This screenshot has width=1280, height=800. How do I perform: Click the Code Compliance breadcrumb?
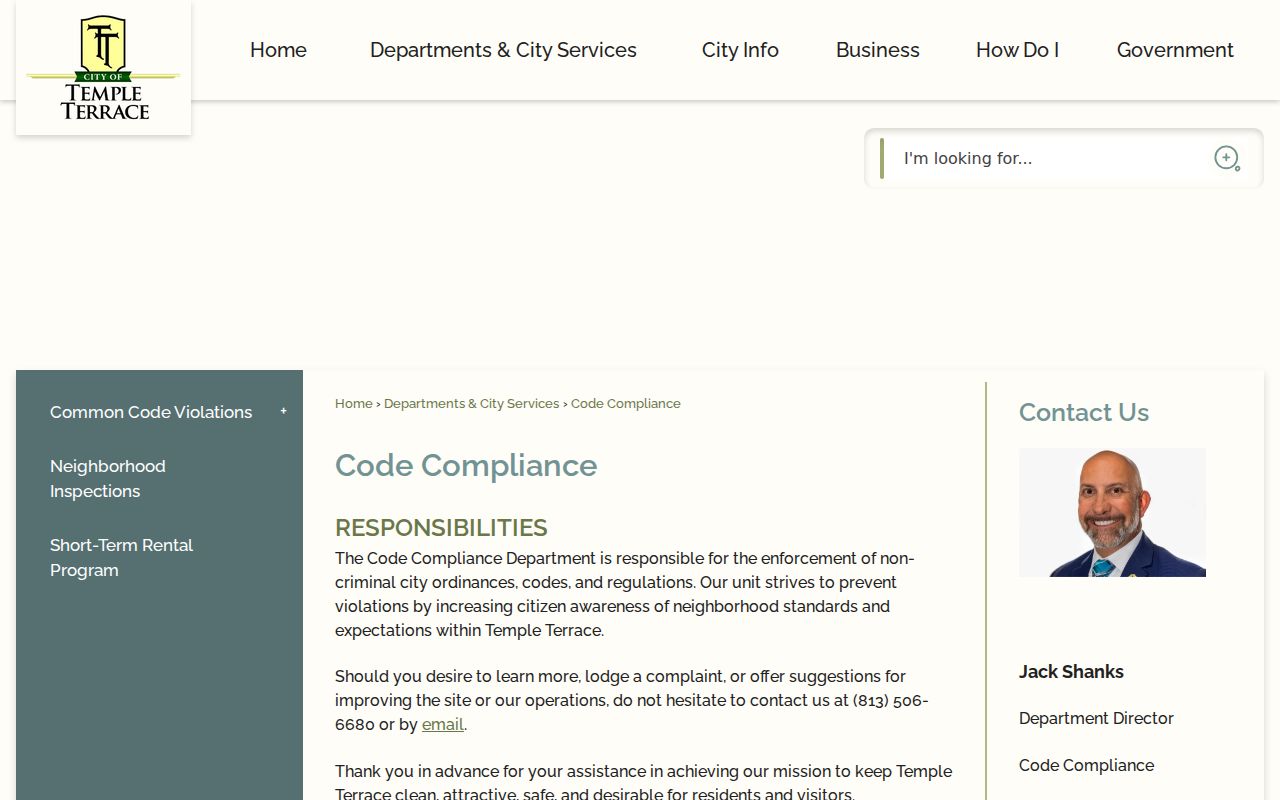626,403
